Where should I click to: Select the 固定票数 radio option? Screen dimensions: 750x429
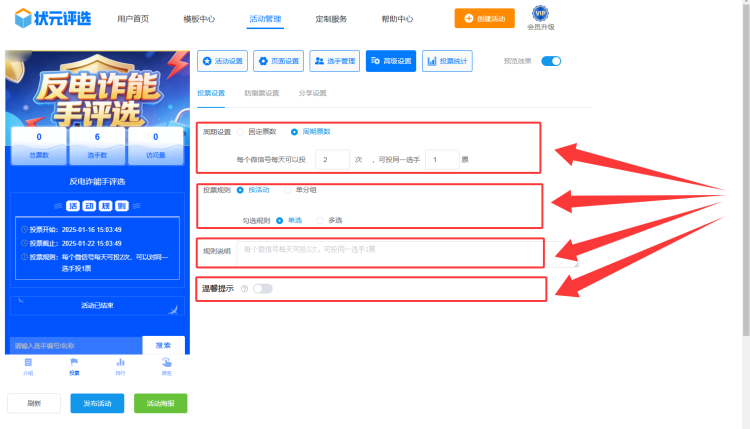tap(240, 132)
